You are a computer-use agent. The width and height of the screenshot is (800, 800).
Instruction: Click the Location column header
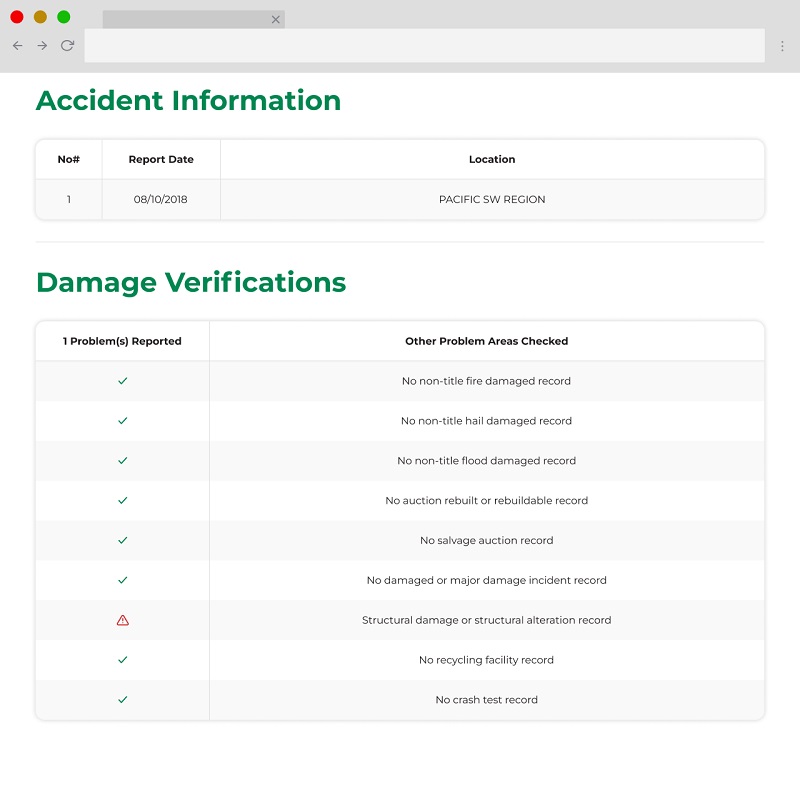point(492,159)
